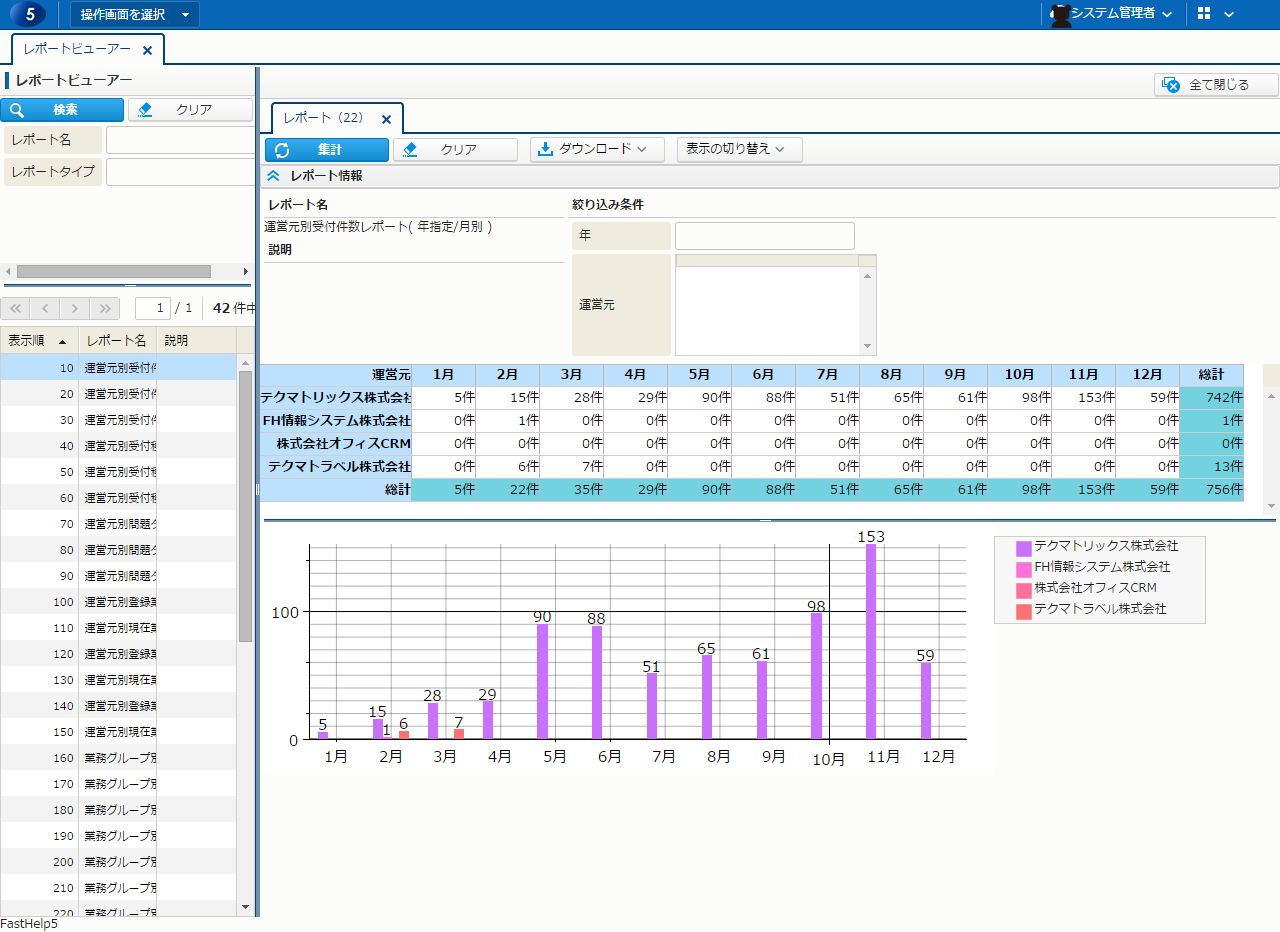
Task: Open the 表示の切り替え dropdown
Action: pos(739,149)
